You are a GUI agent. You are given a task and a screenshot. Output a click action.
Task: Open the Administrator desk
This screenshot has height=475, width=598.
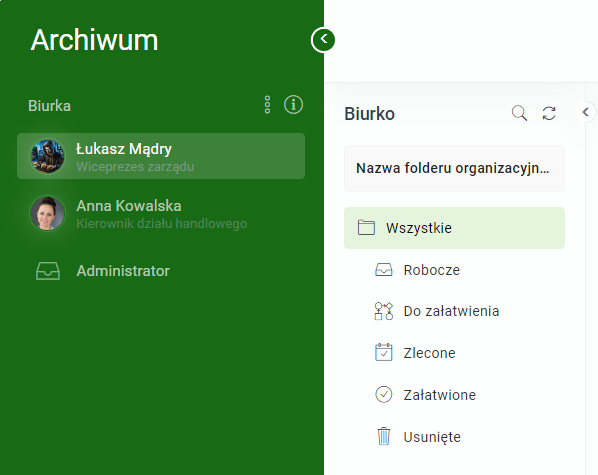(161, 271)
